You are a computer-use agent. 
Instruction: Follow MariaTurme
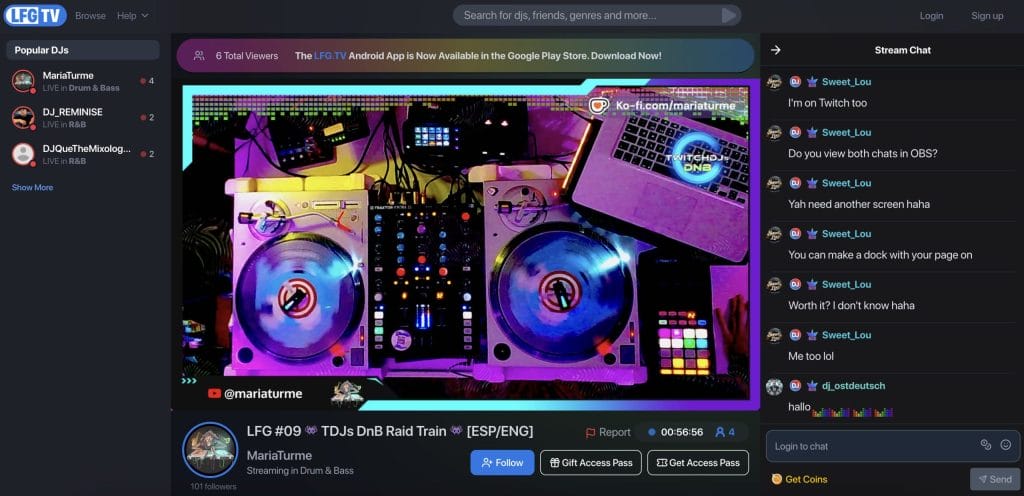pos(502,463)
